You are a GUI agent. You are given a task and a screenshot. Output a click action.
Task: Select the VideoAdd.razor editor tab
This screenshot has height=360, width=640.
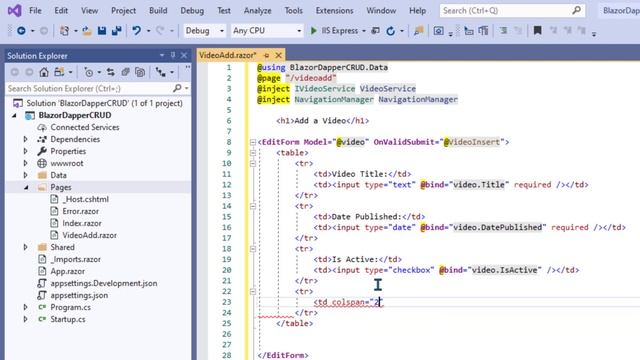(x=228, y=55)
